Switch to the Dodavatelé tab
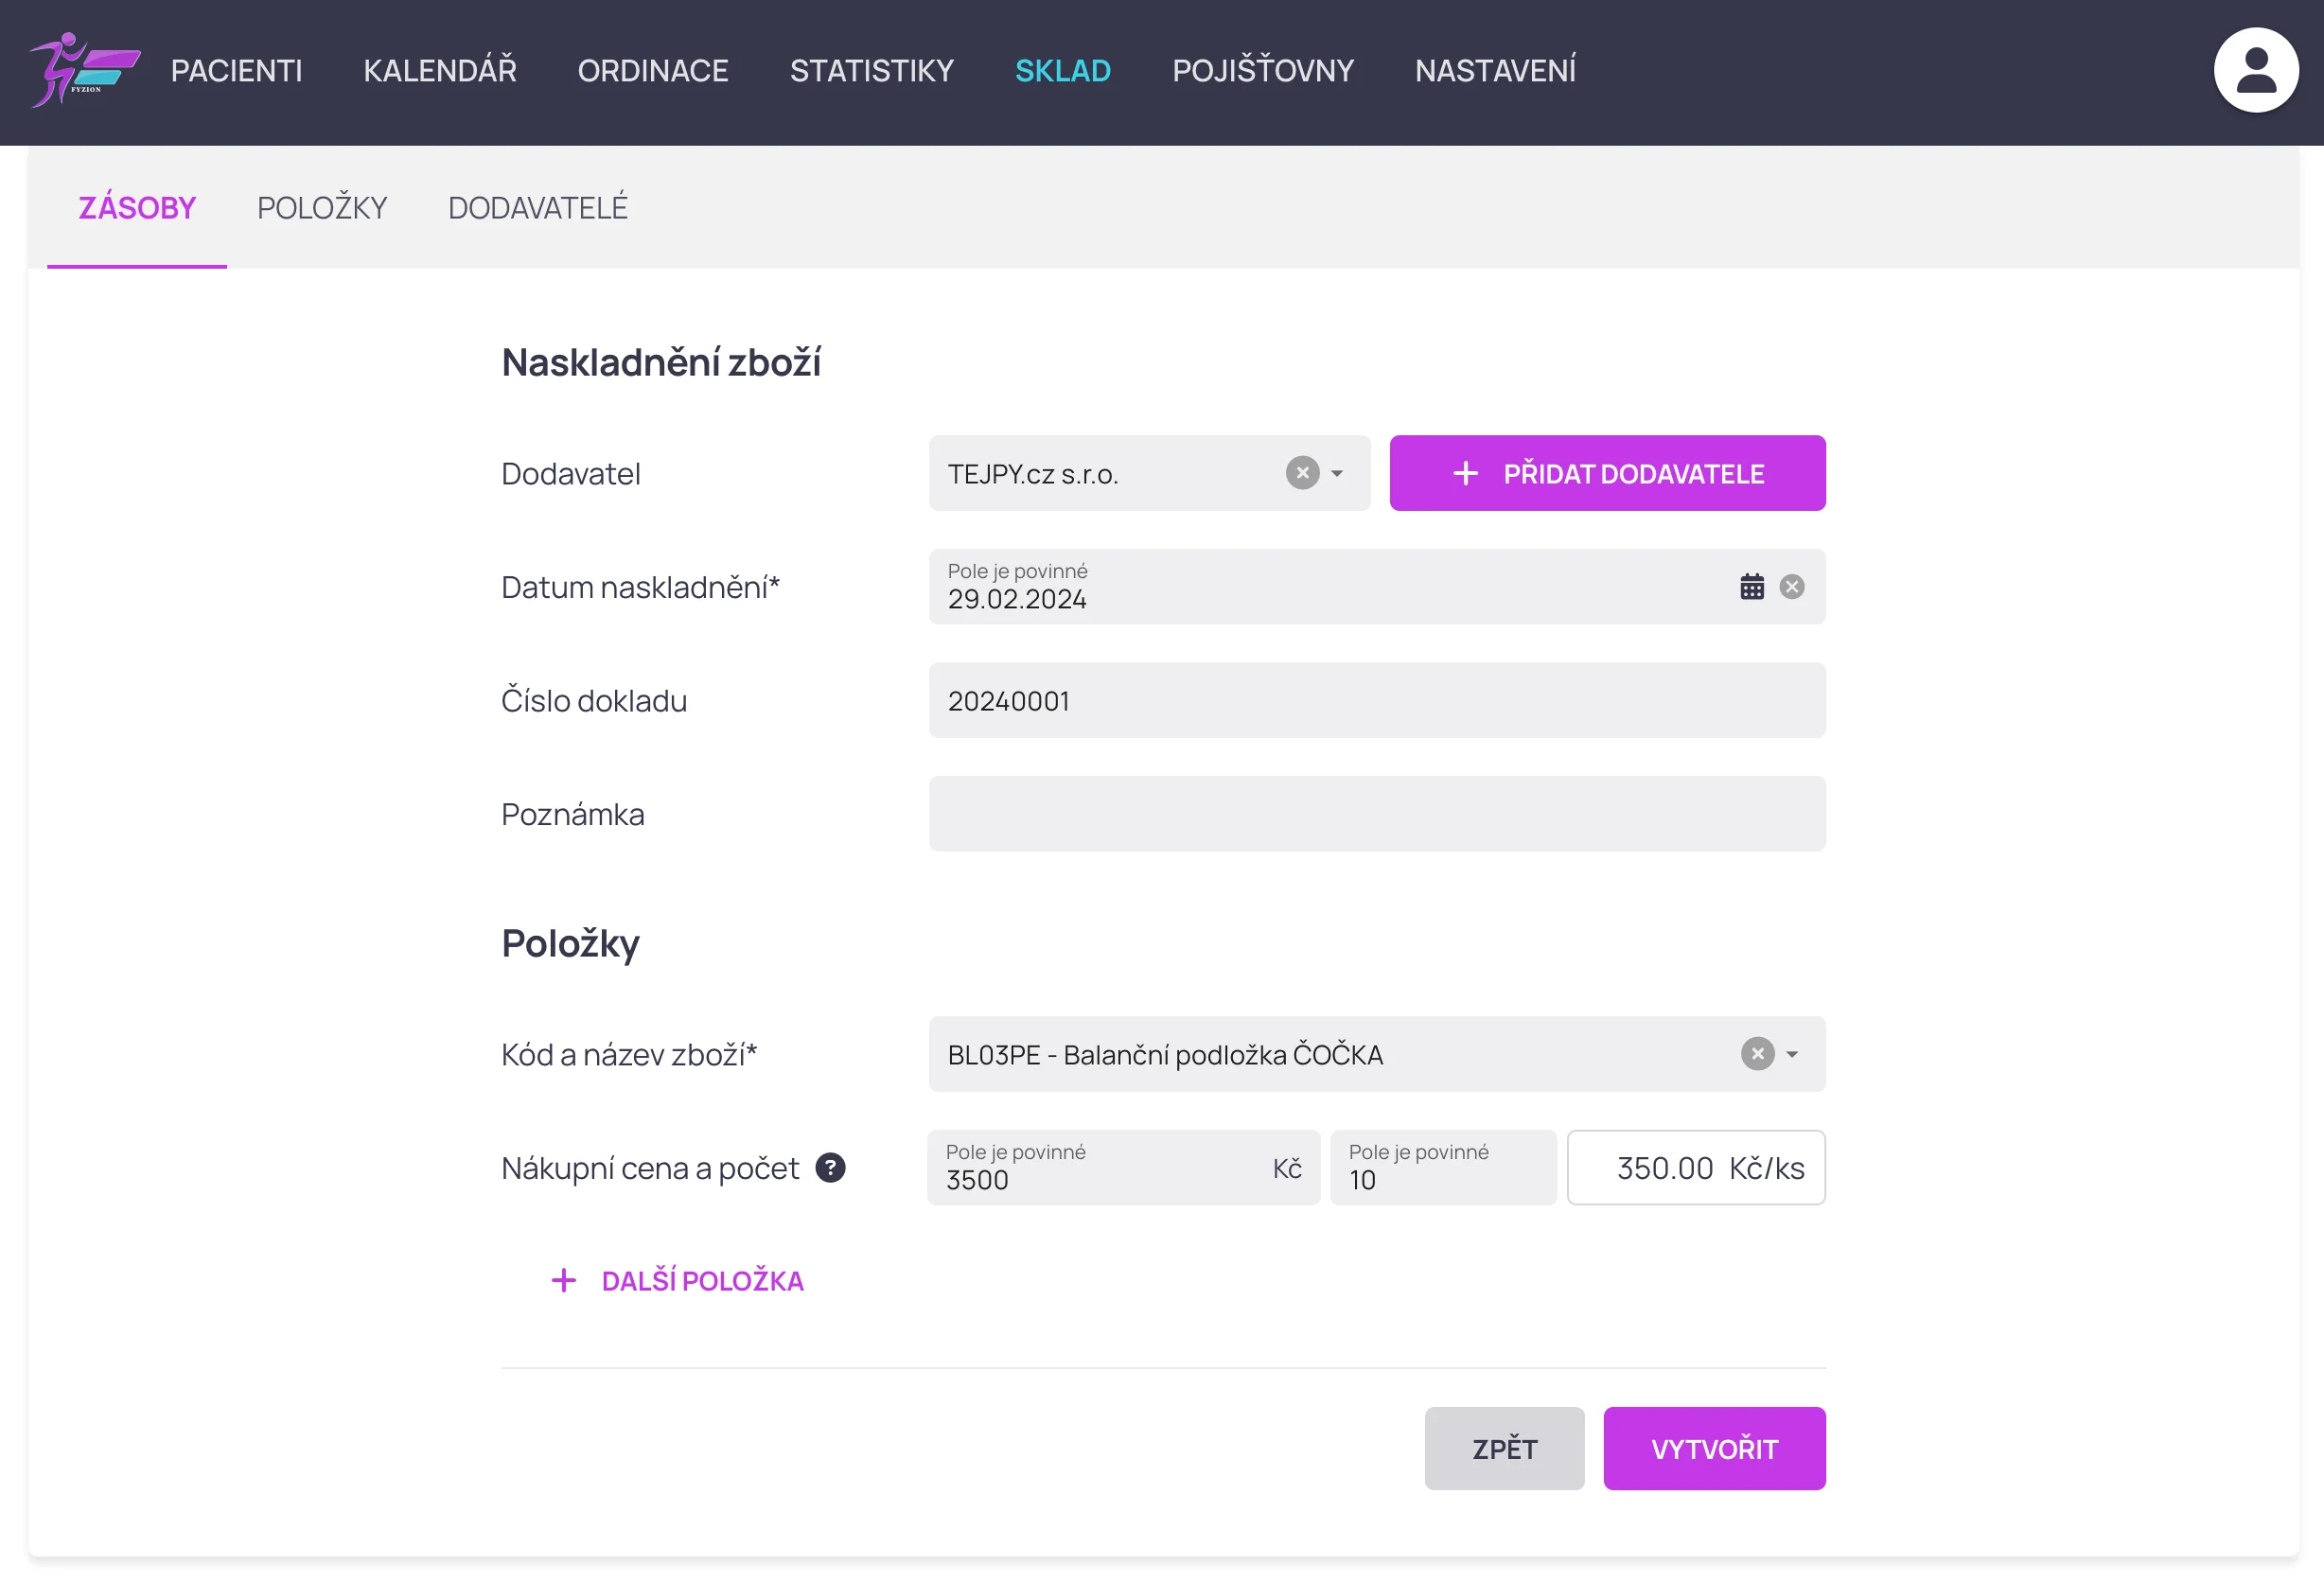2324x1582 pixels. pos(537,208)
